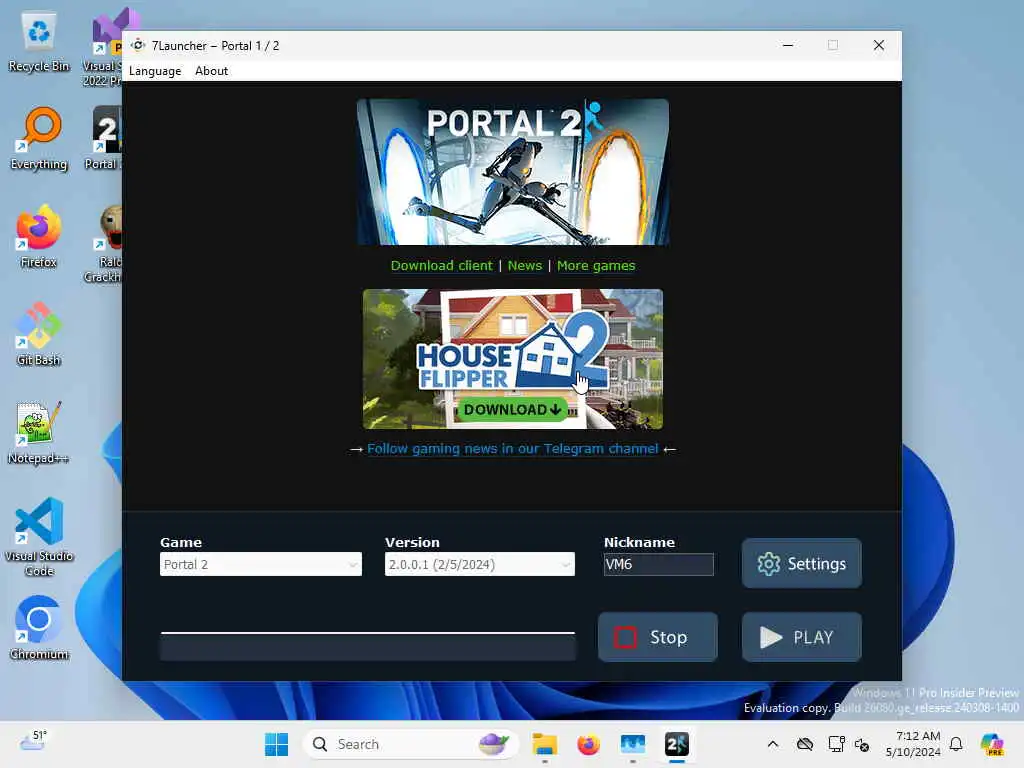
Task: Click the Nickname field containing VM6
Action: 658,564
